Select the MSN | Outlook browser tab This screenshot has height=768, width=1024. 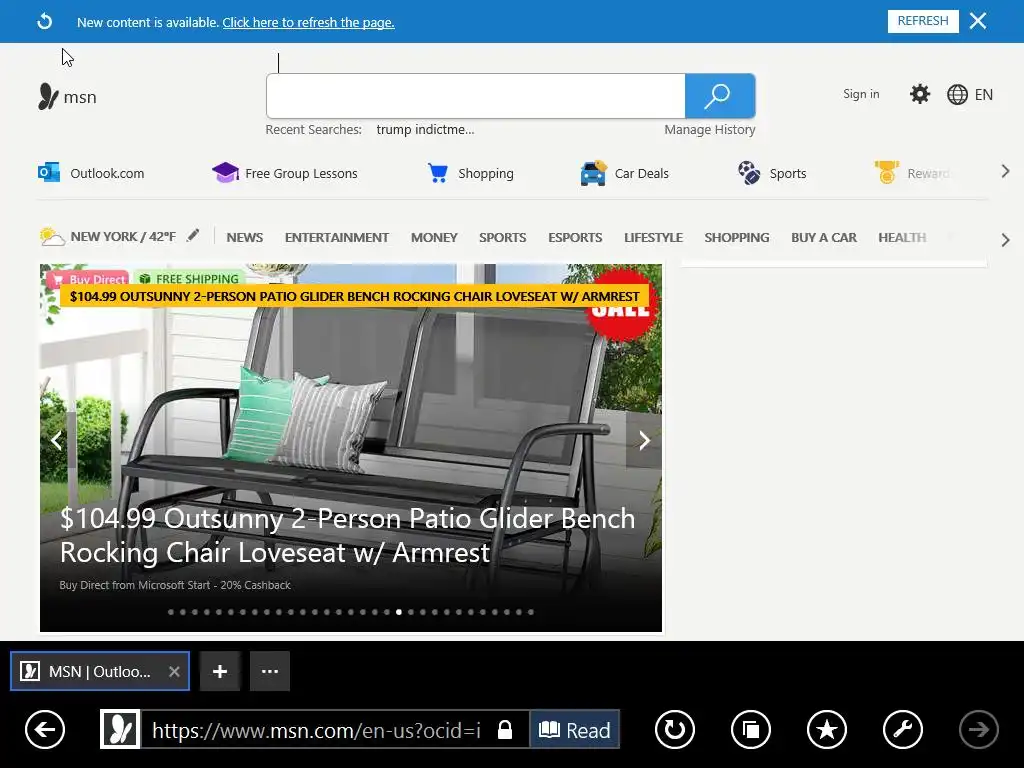click(x=100, y=671)
